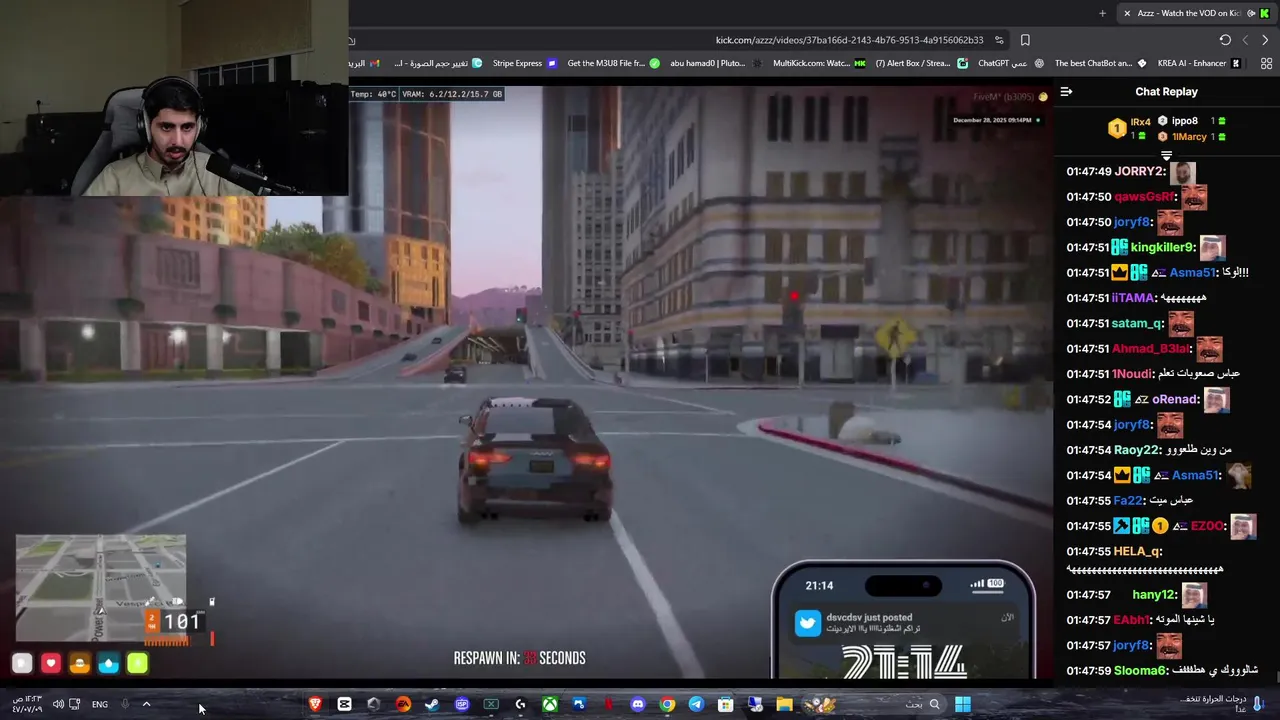Click username 1Noudi in chat
Viewport: 1280px width, 720px height.
coord(1132,373)
